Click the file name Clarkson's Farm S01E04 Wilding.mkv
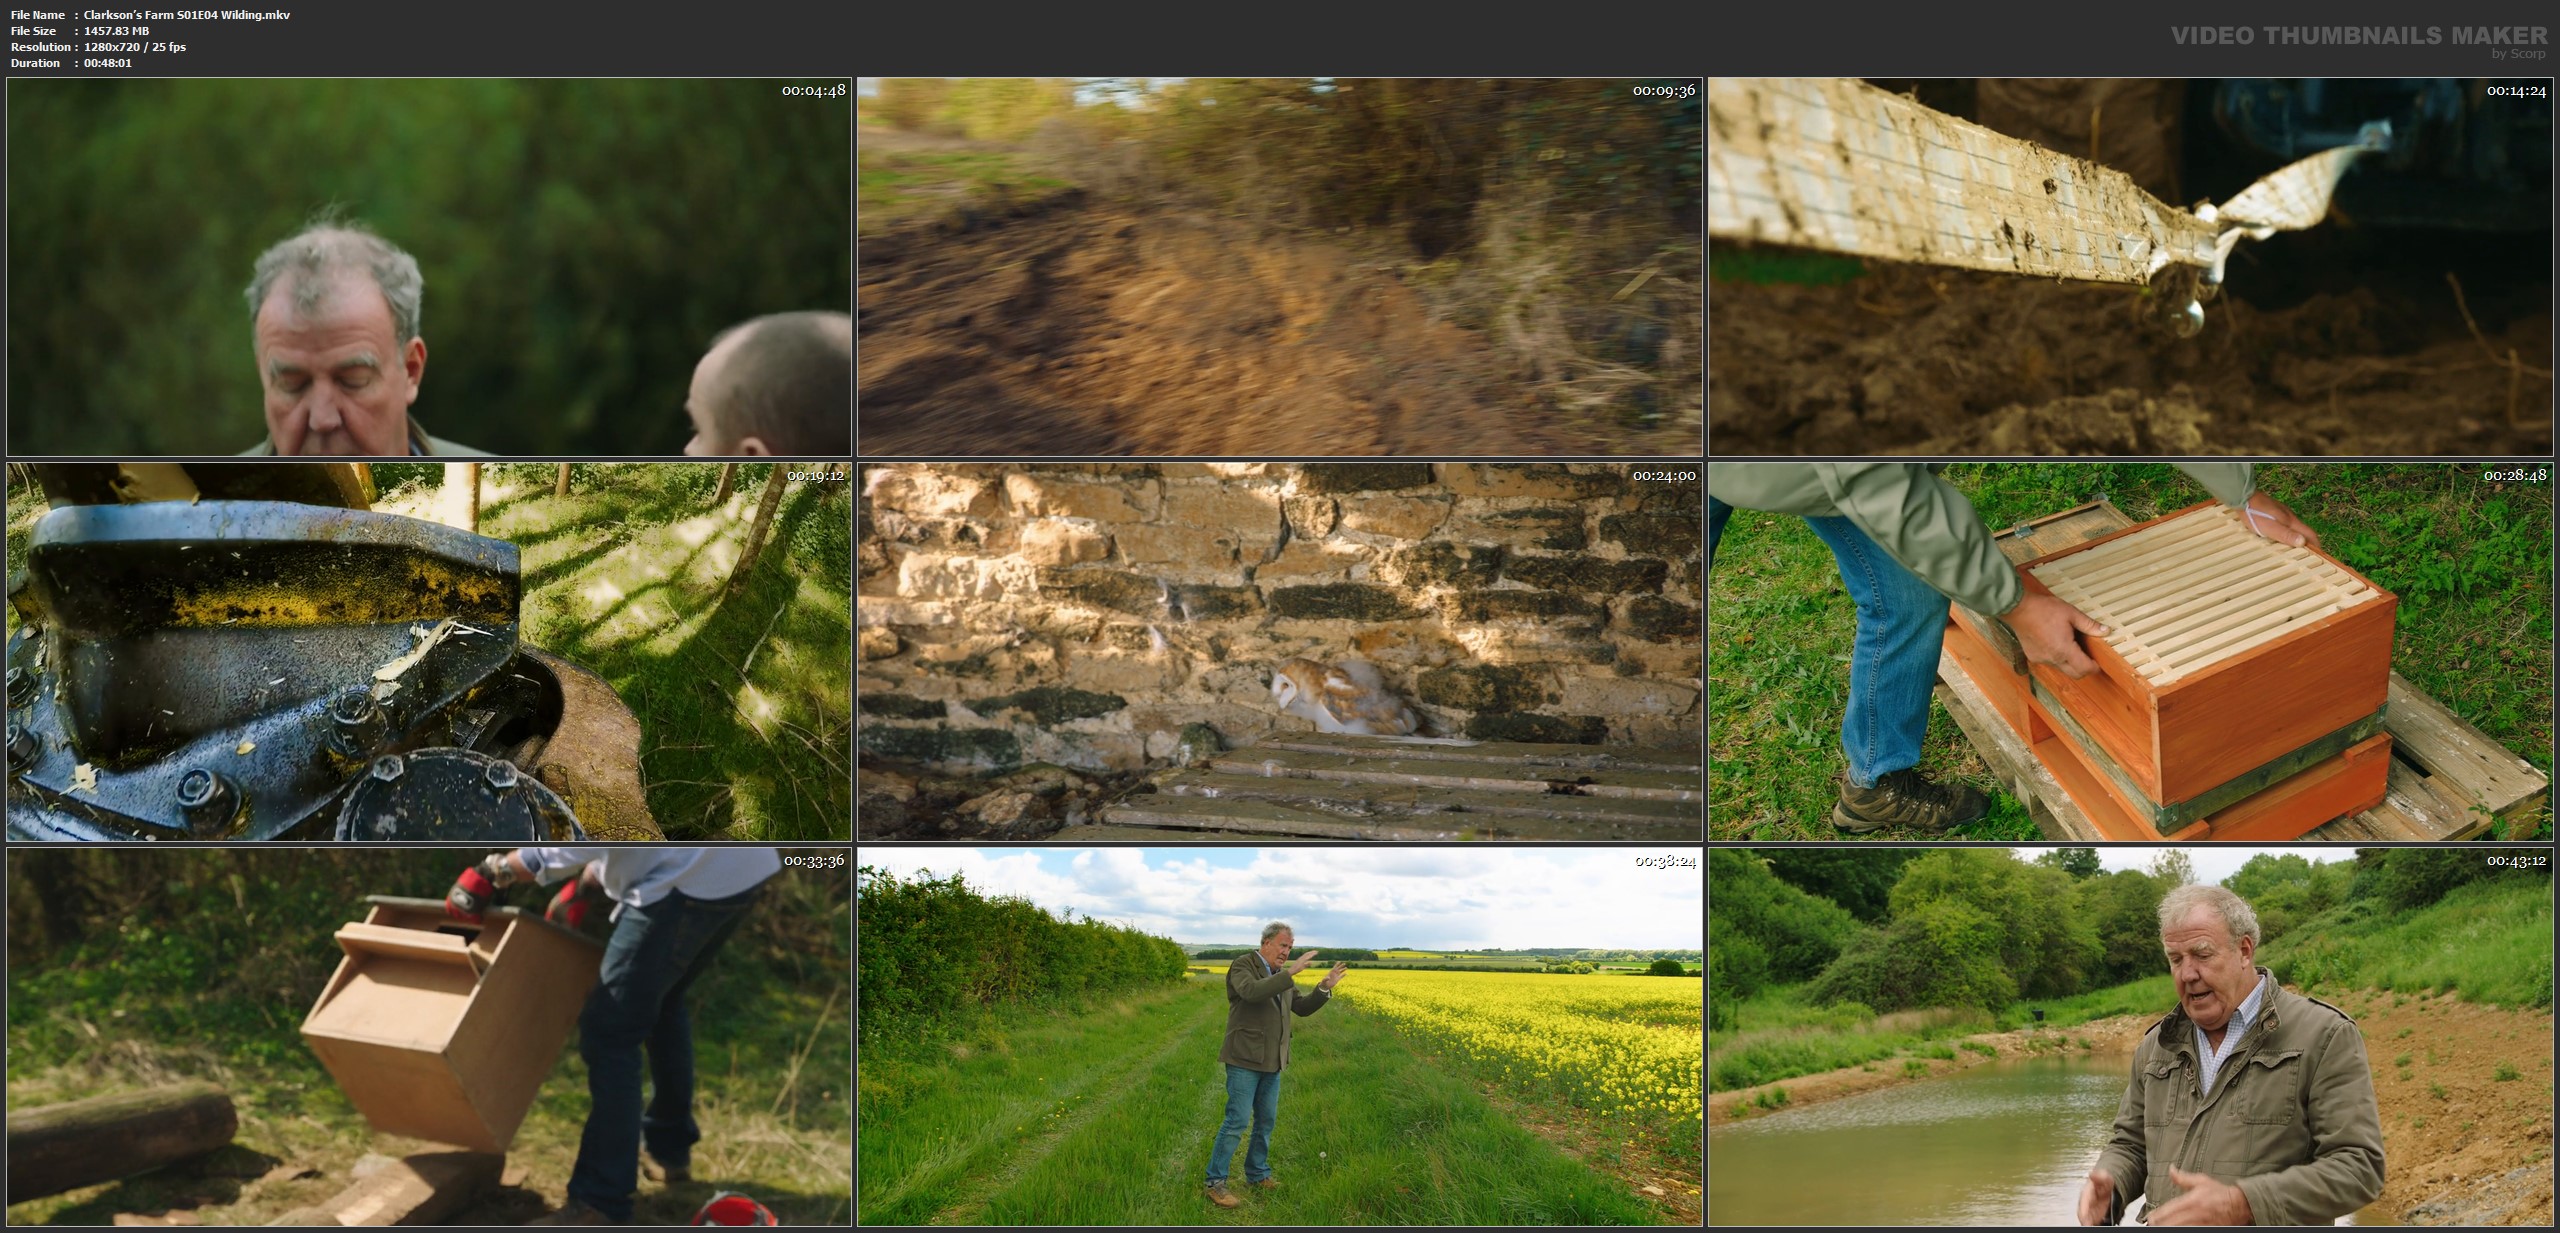 tap(187, 15)
